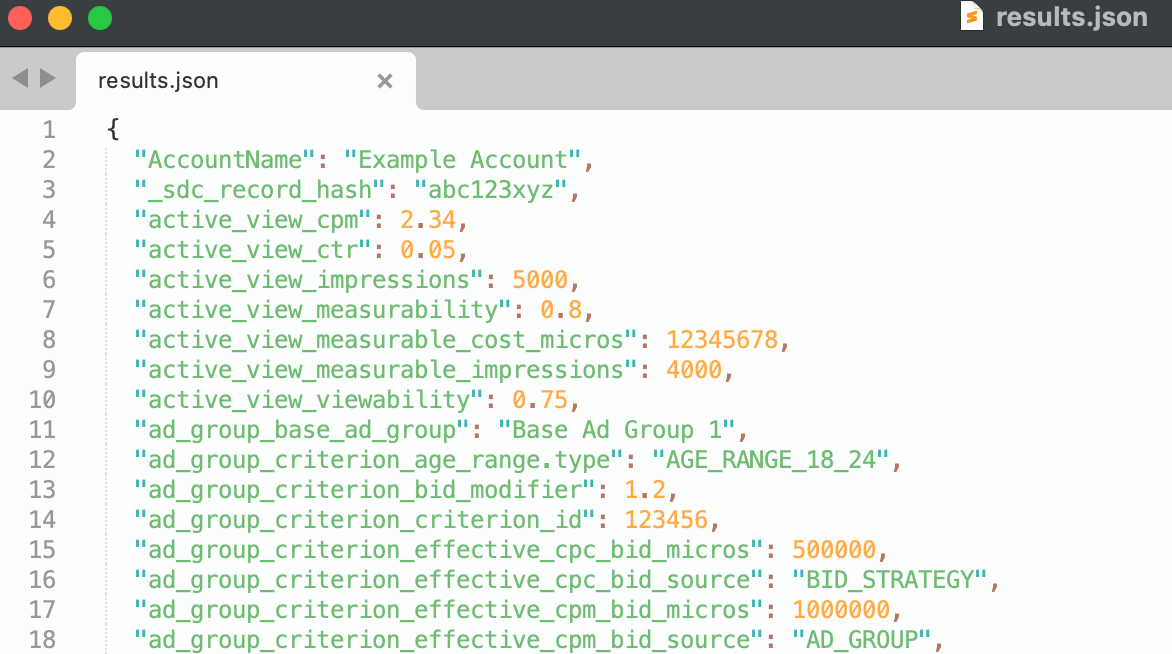Click the 12345678 cost micros value

point(722,340)
